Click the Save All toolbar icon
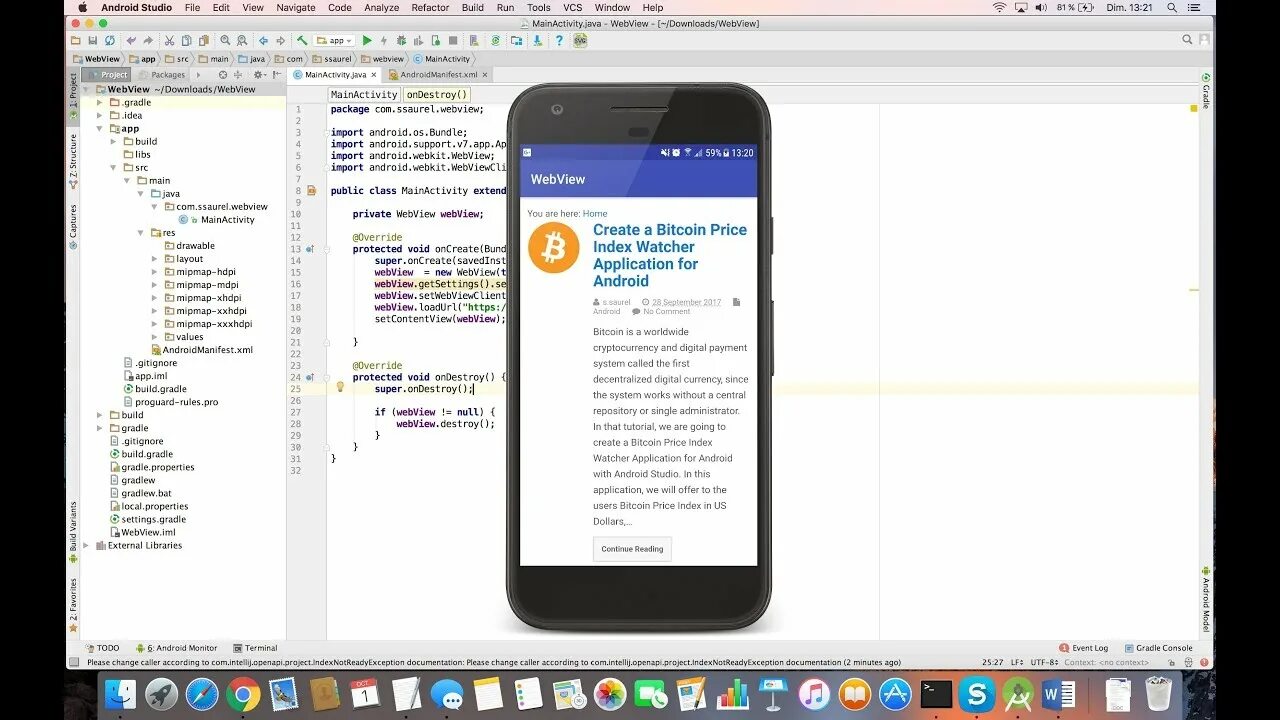The width and height of the screenshot is (1280, 720). point(93,40)
